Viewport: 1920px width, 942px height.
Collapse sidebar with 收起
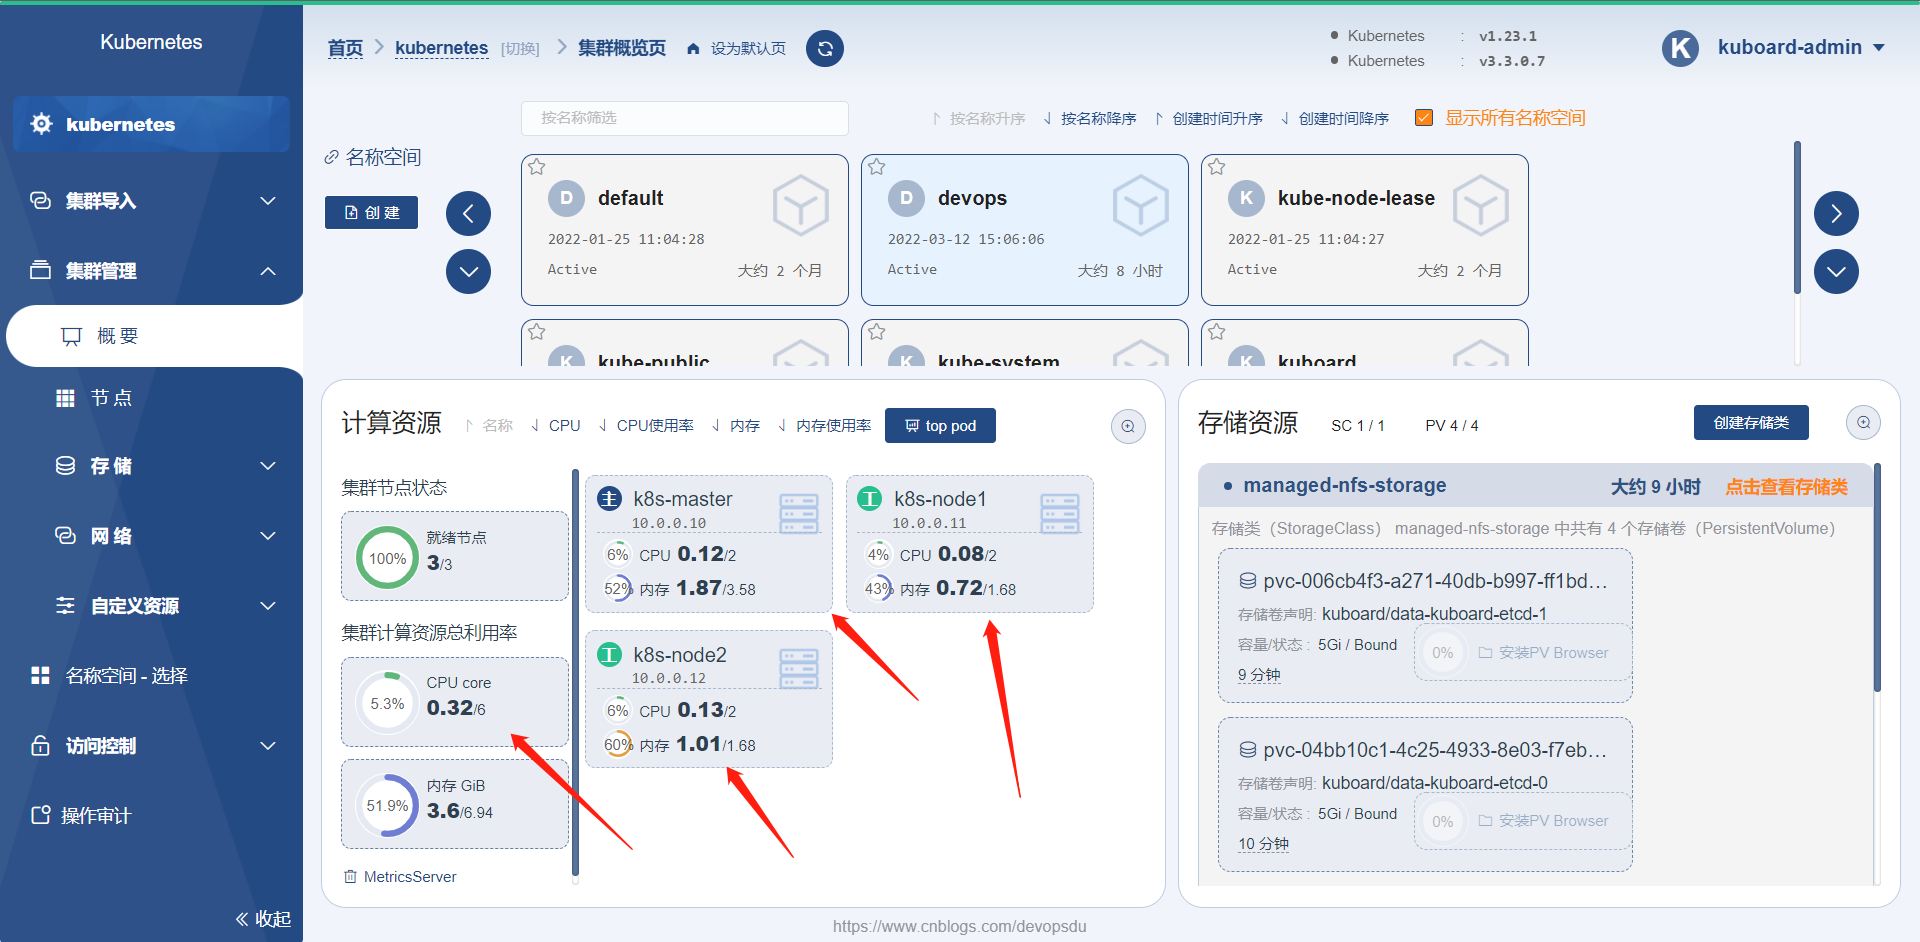coord(264,919)
